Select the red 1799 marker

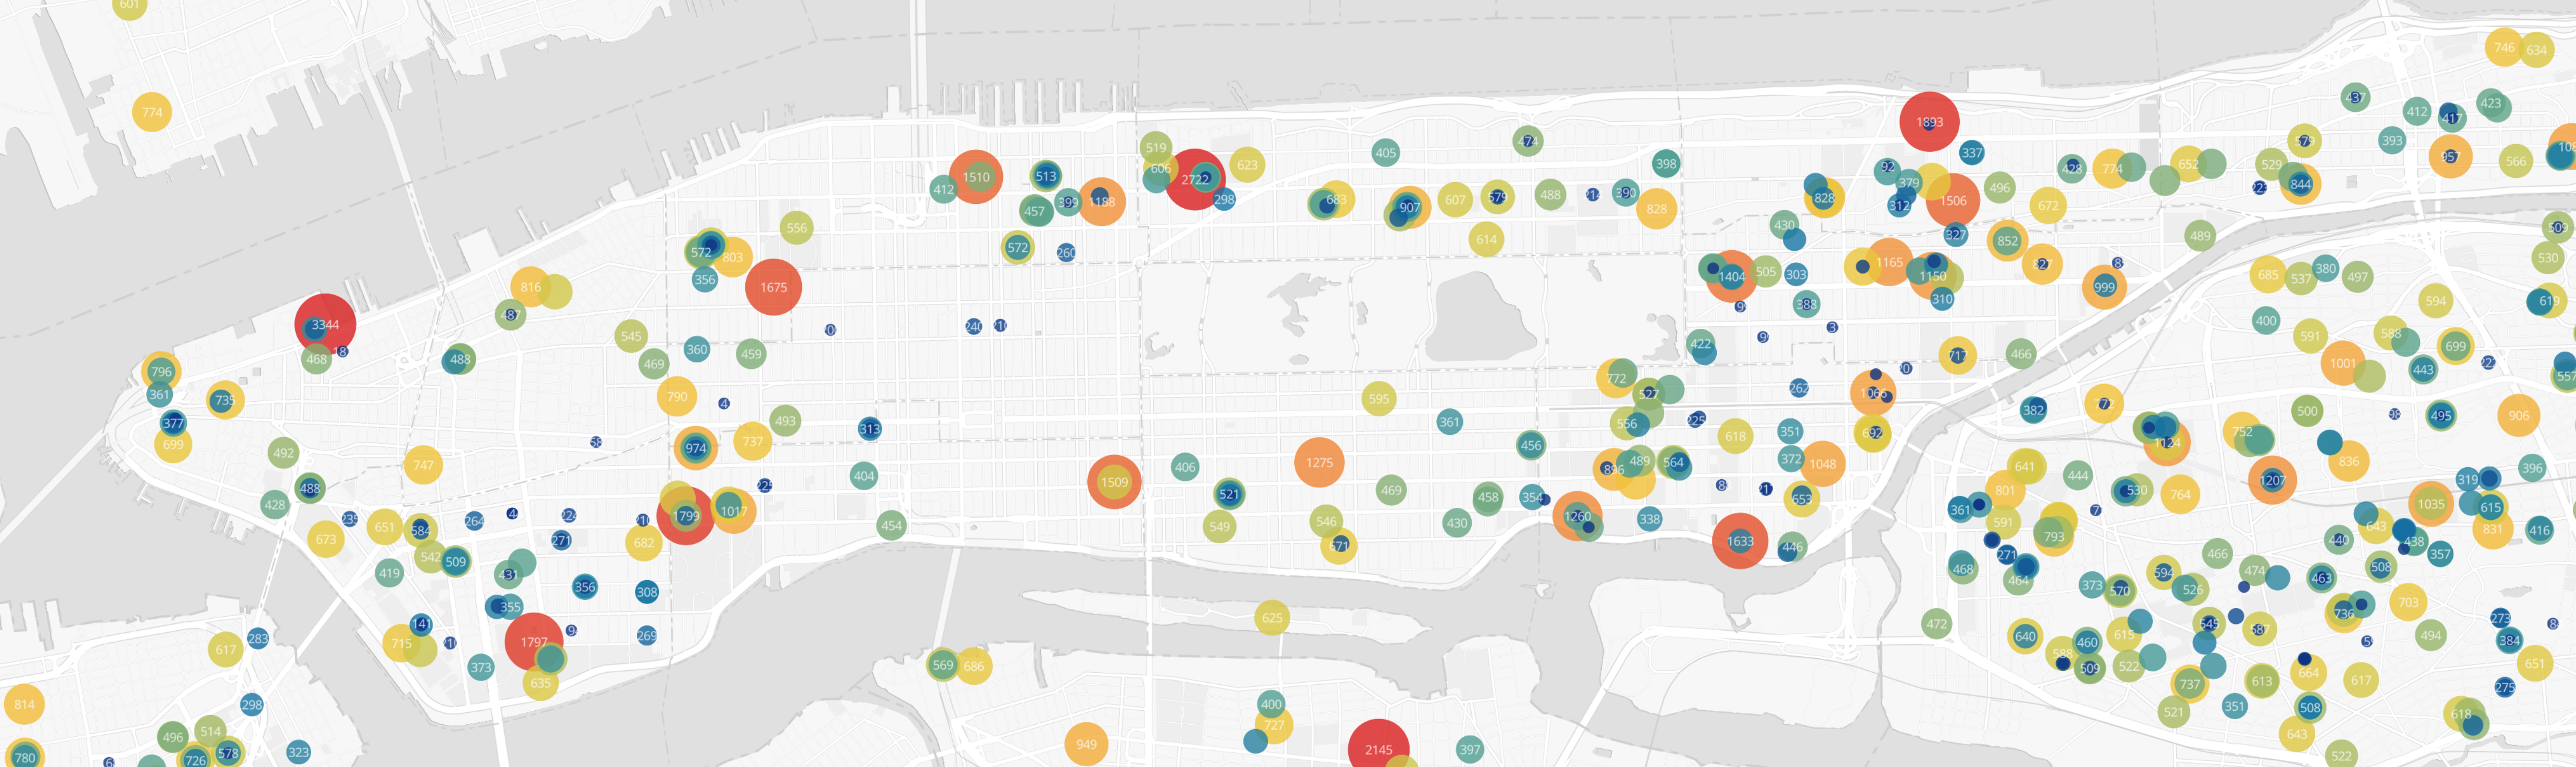(x=686, y=516)
